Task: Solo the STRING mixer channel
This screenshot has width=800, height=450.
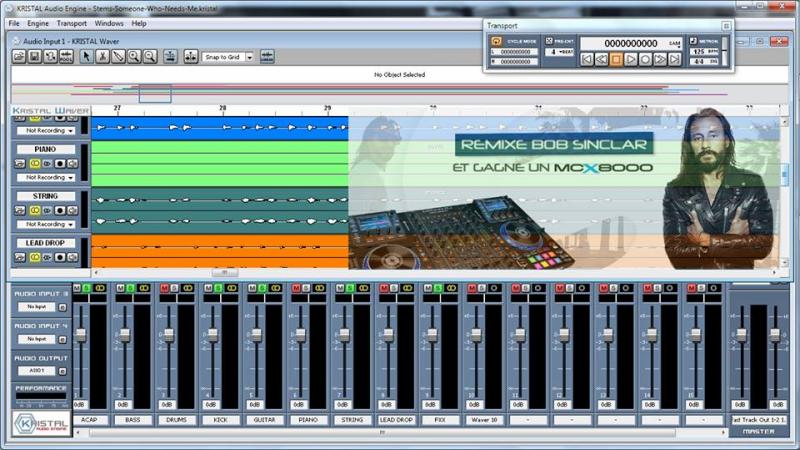Action: (x=350, y=288)
